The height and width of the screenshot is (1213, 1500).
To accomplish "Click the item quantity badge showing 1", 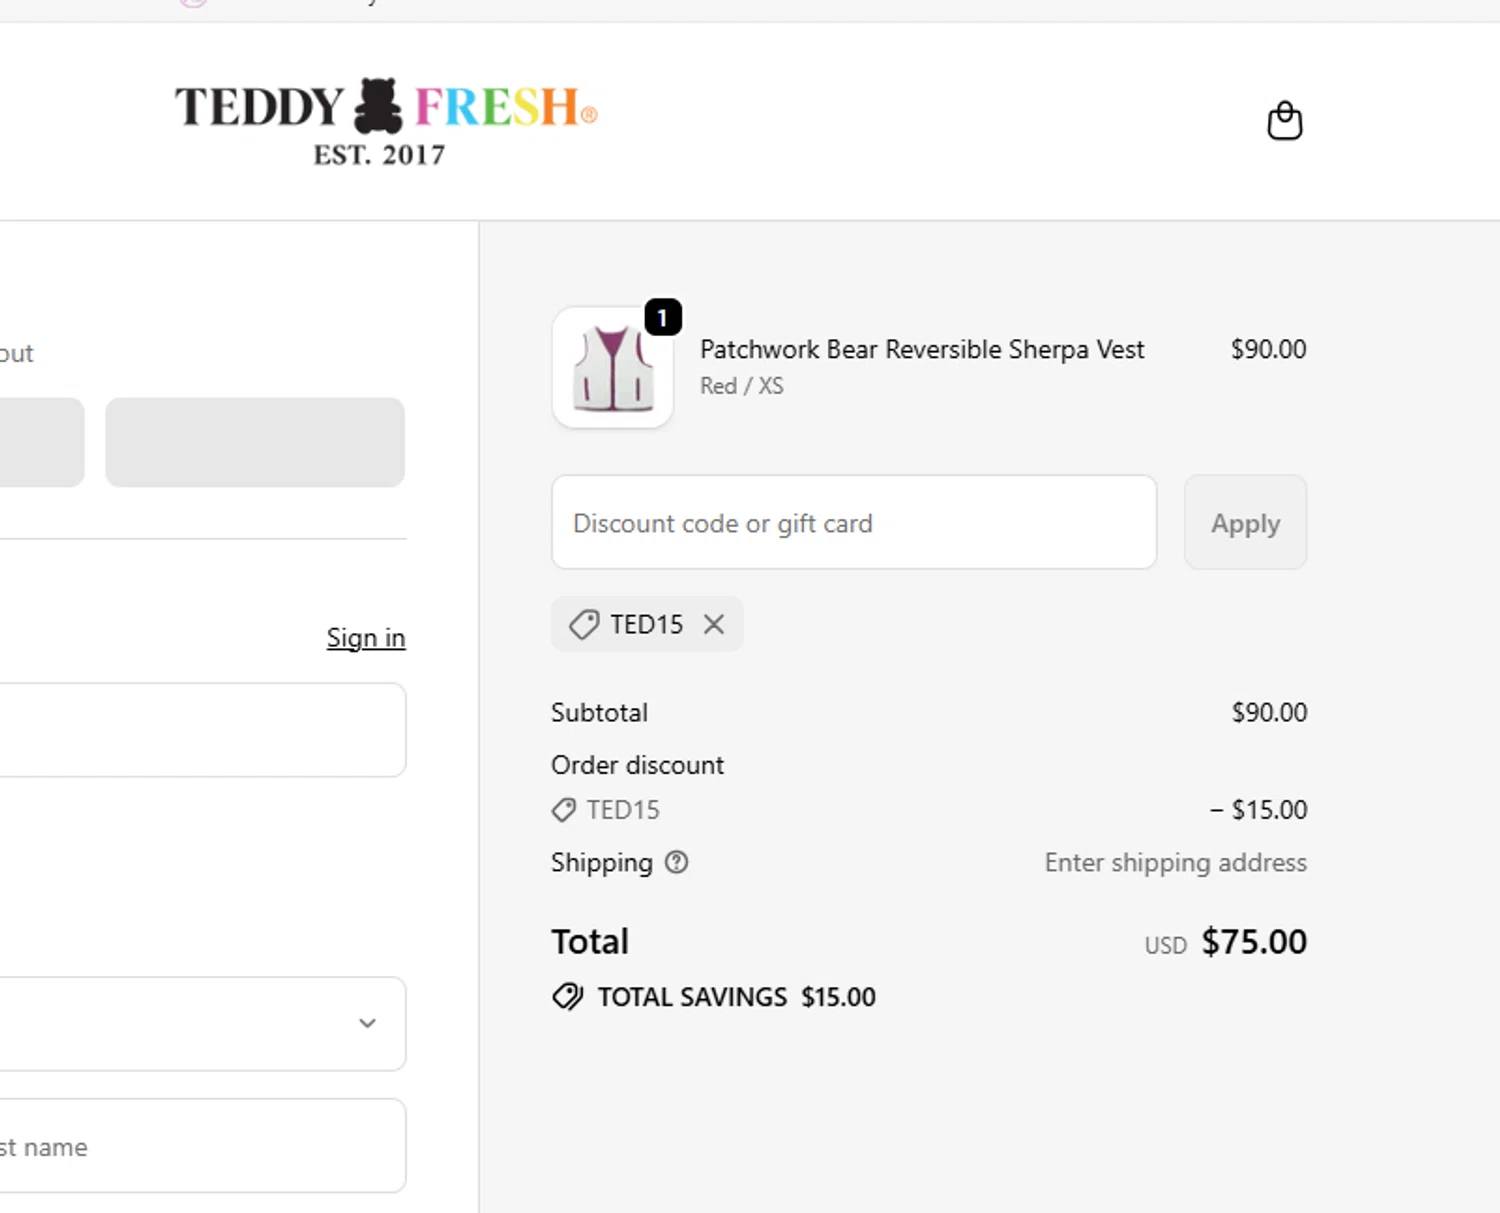I will [x=662, y=318].
